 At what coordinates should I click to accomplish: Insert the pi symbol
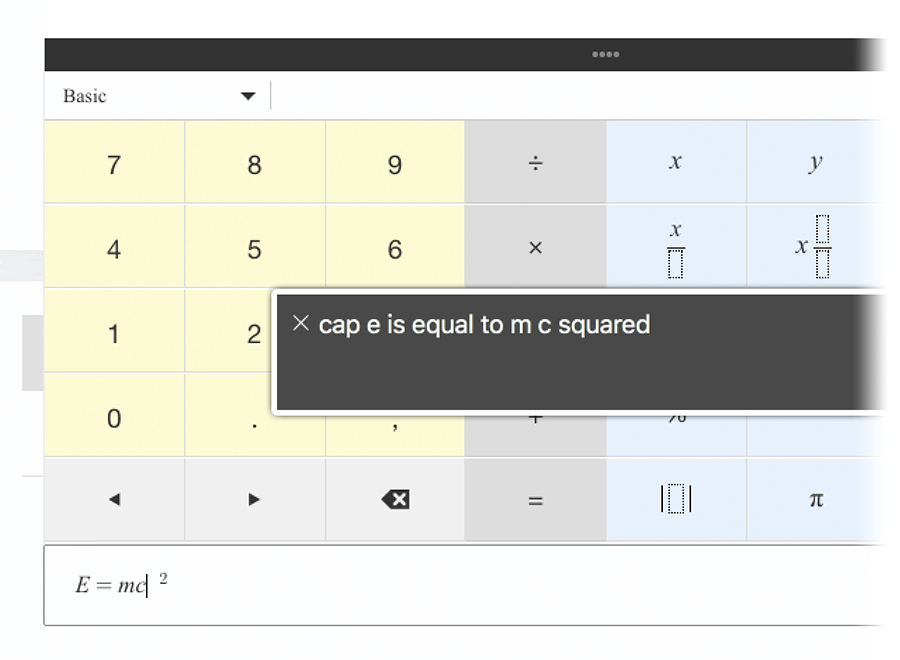[x=816, y=499]
